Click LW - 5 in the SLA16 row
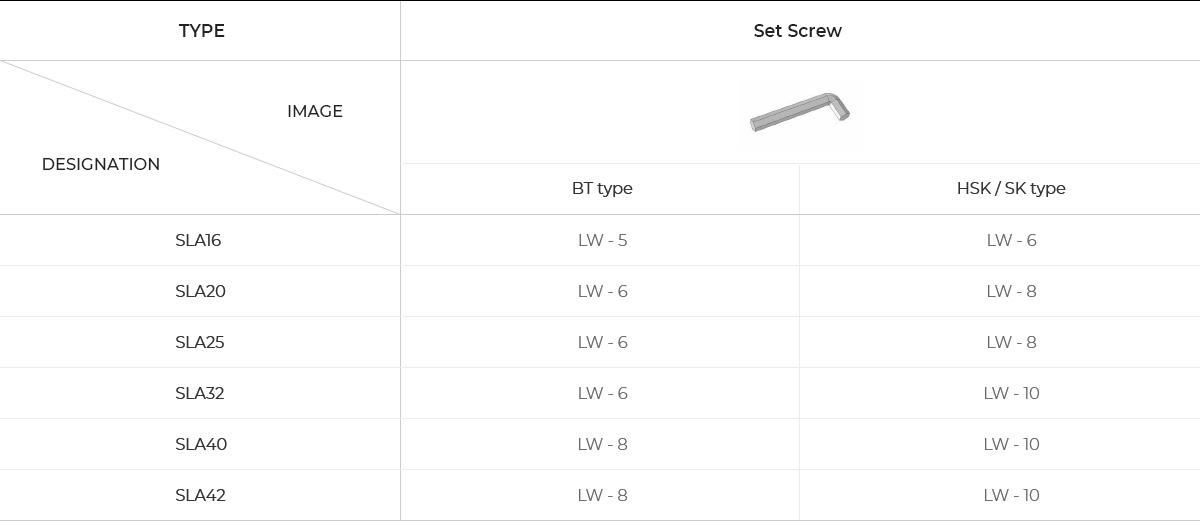 click(x=602, y=240)
